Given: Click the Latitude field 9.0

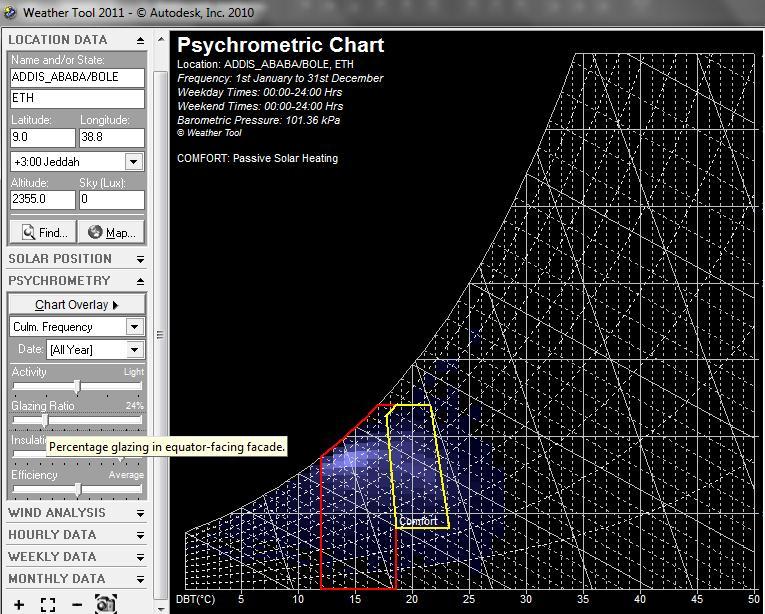Looking at the screenshot, I should click(x=43, y=137).
